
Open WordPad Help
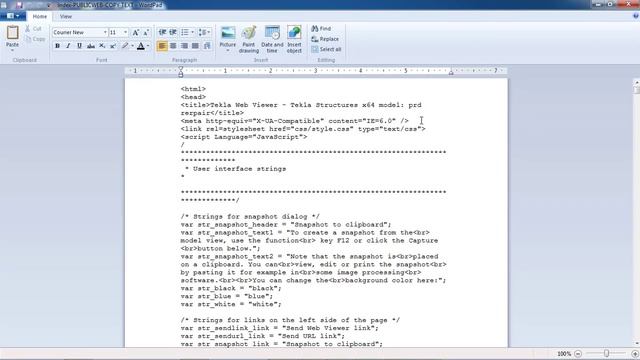coord(636,16)
